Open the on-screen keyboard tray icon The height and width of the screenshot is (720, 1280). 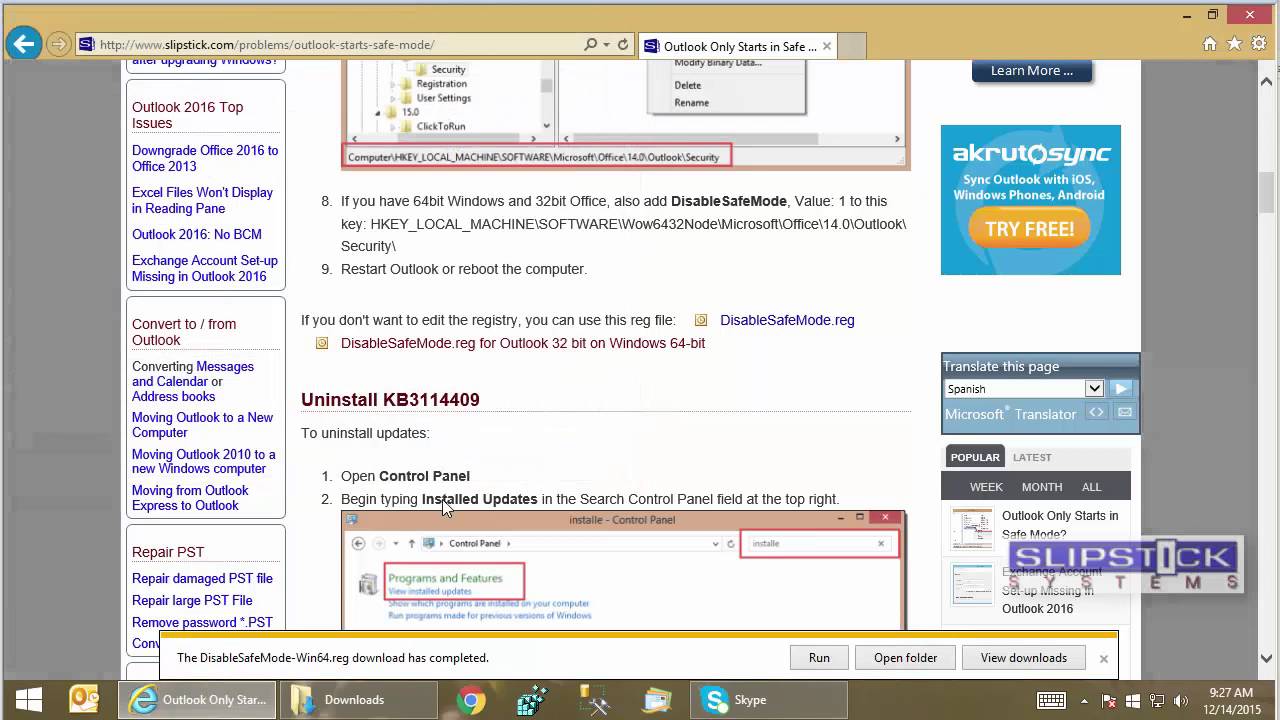pos(1051,700)
